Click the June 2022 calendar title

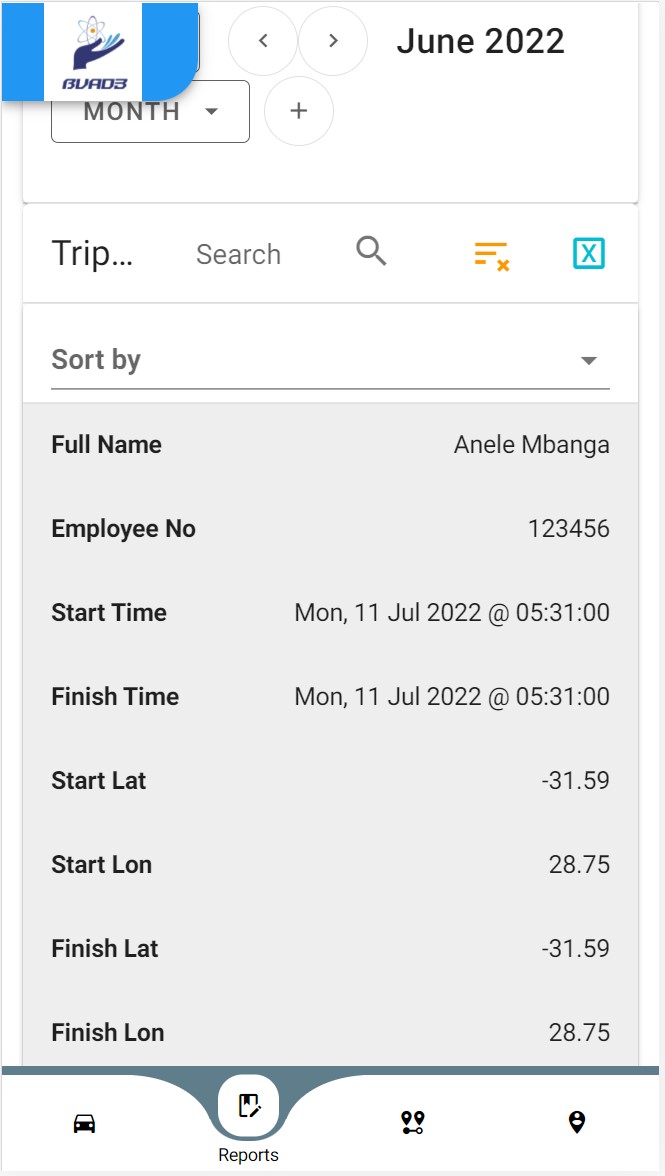480,41
